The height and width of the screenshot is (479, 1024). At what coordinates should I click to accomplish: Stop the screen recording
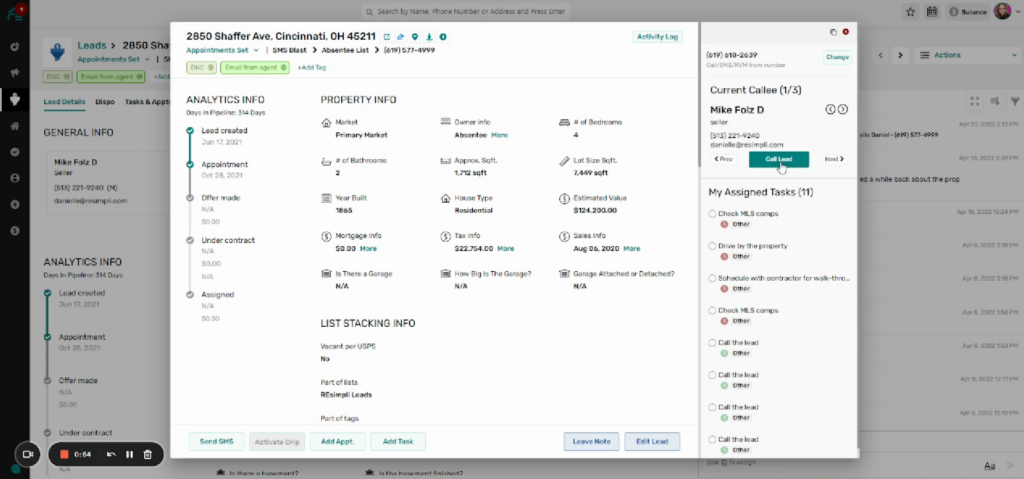tap(64, 454)
